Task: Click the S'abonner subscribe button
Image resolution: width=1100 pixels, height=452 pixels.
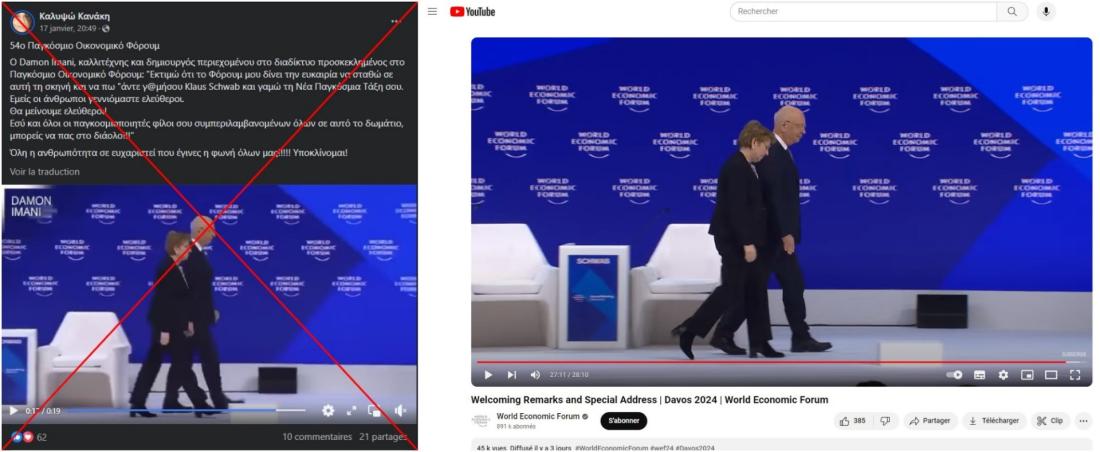Action: [624, 420]
